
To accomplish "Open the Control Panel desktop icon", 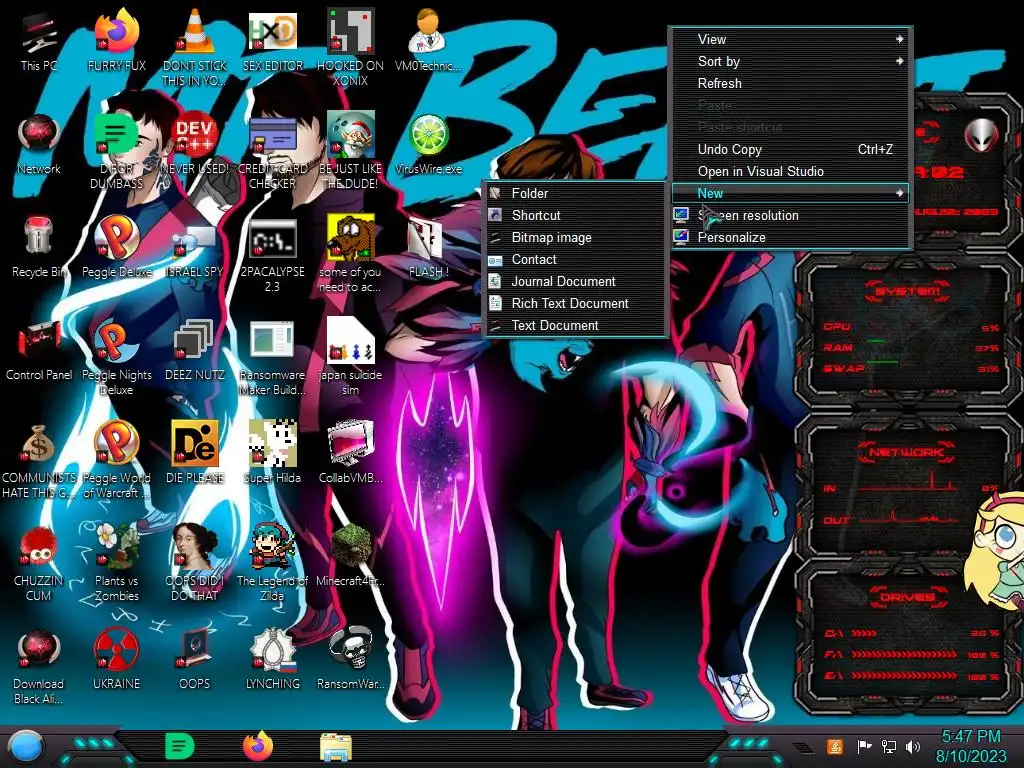I will [39, 351].
